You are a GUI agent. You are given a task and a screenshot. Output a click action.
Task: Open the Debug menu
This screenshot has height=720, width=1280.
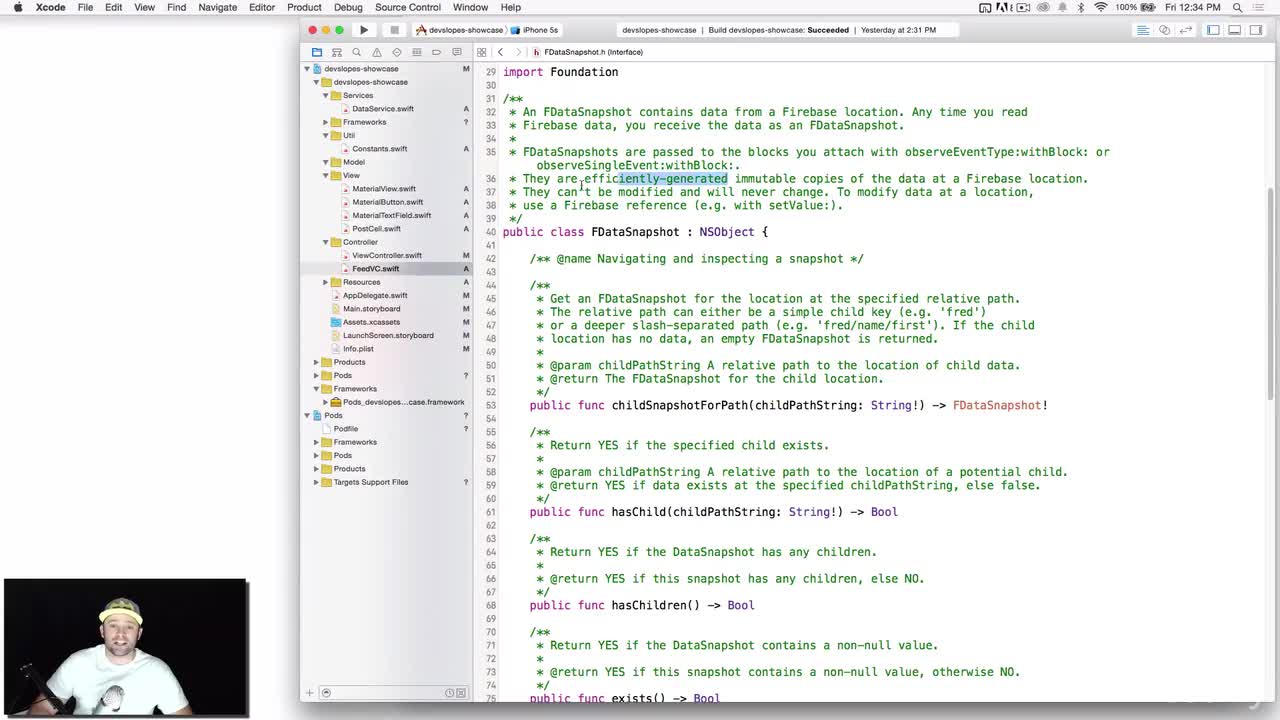pyautogui.click(x=348, y=7)
